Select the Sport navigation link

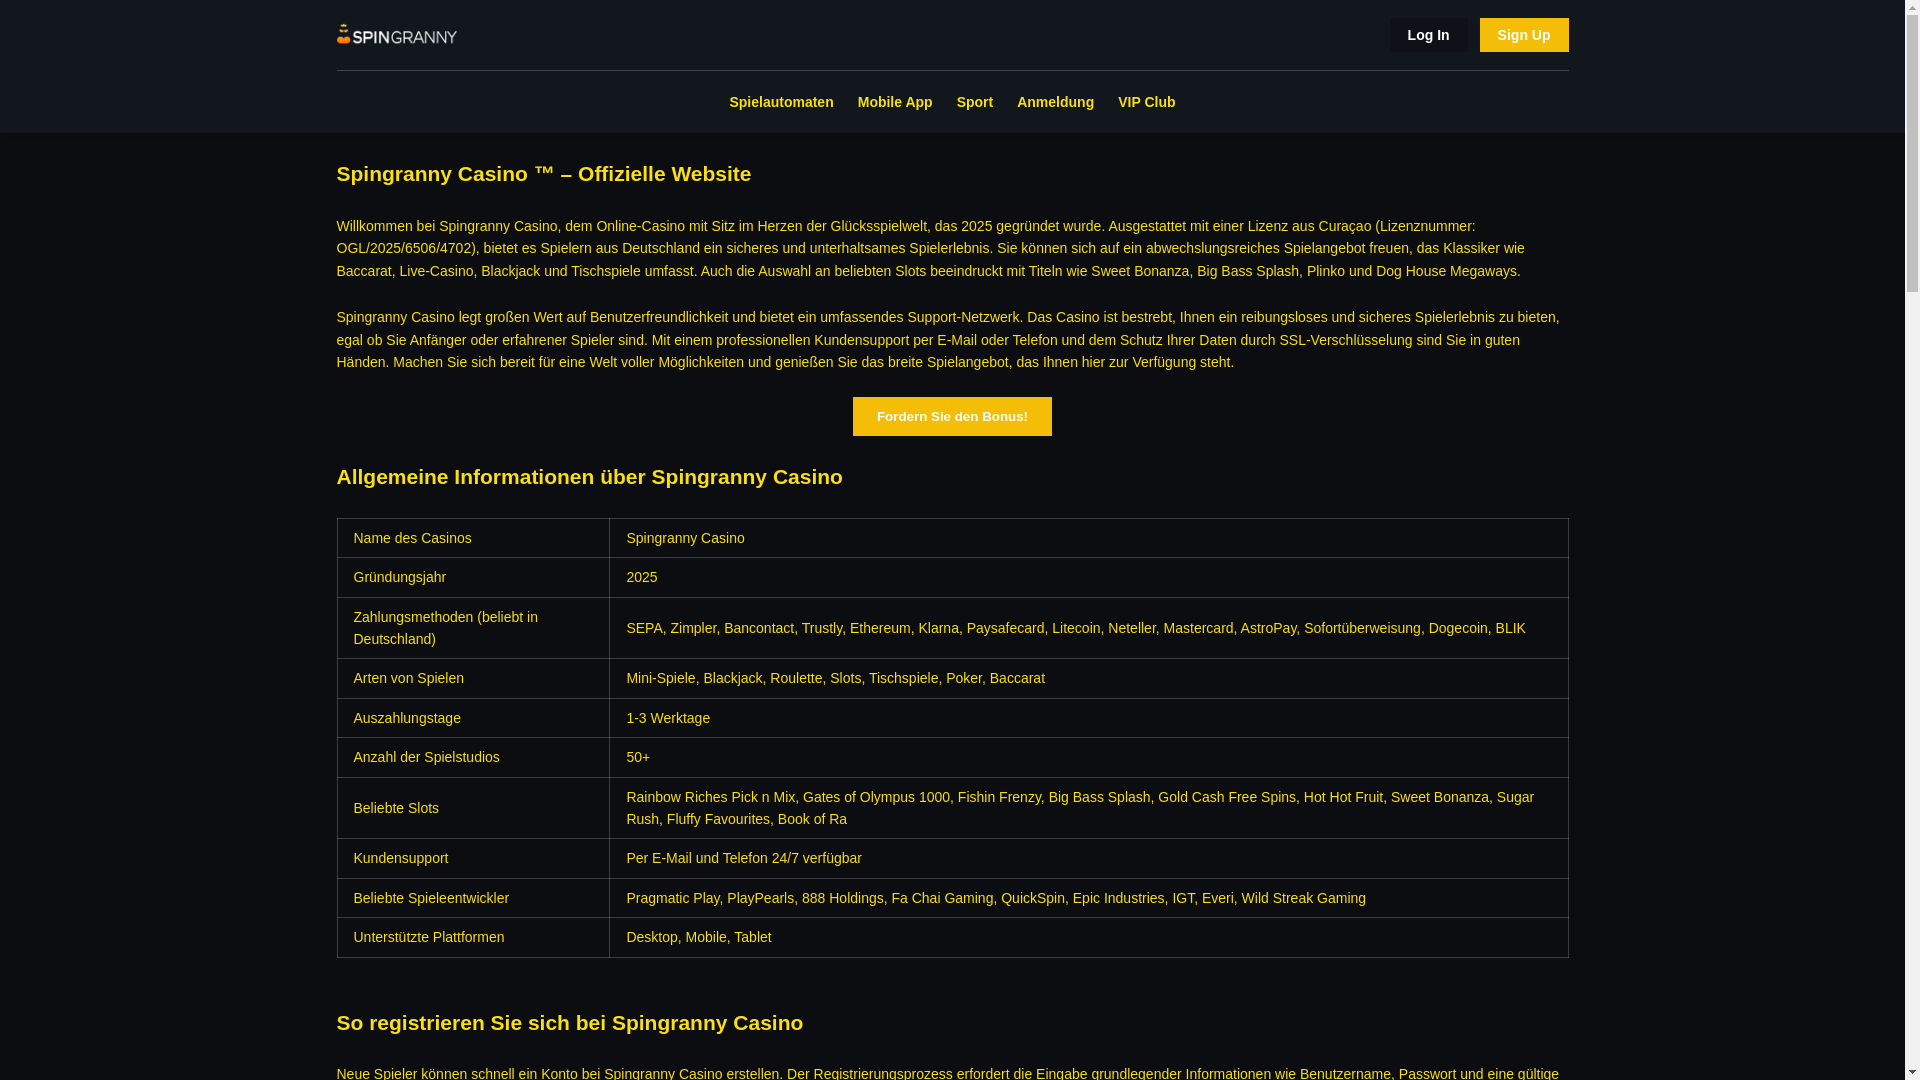click(974, 102)
